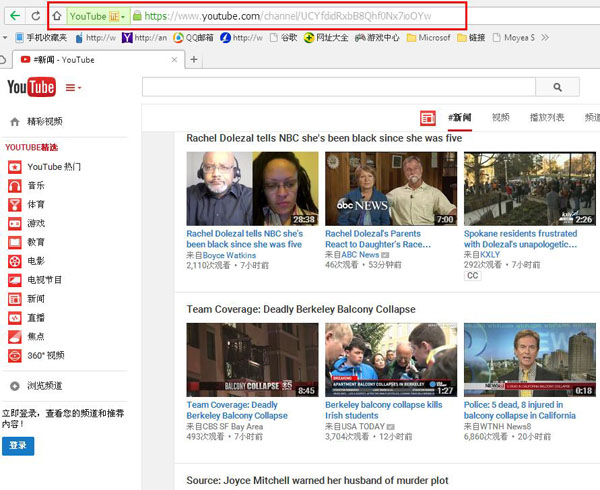The width and height of the screenshot is (600, 490).
Task: Click the red news channel icon
Action: [428, 118]
